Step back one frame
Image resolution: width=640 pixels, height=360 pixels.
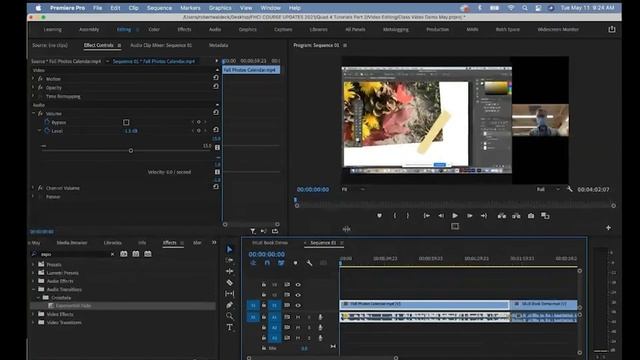(x=441, y=216)
